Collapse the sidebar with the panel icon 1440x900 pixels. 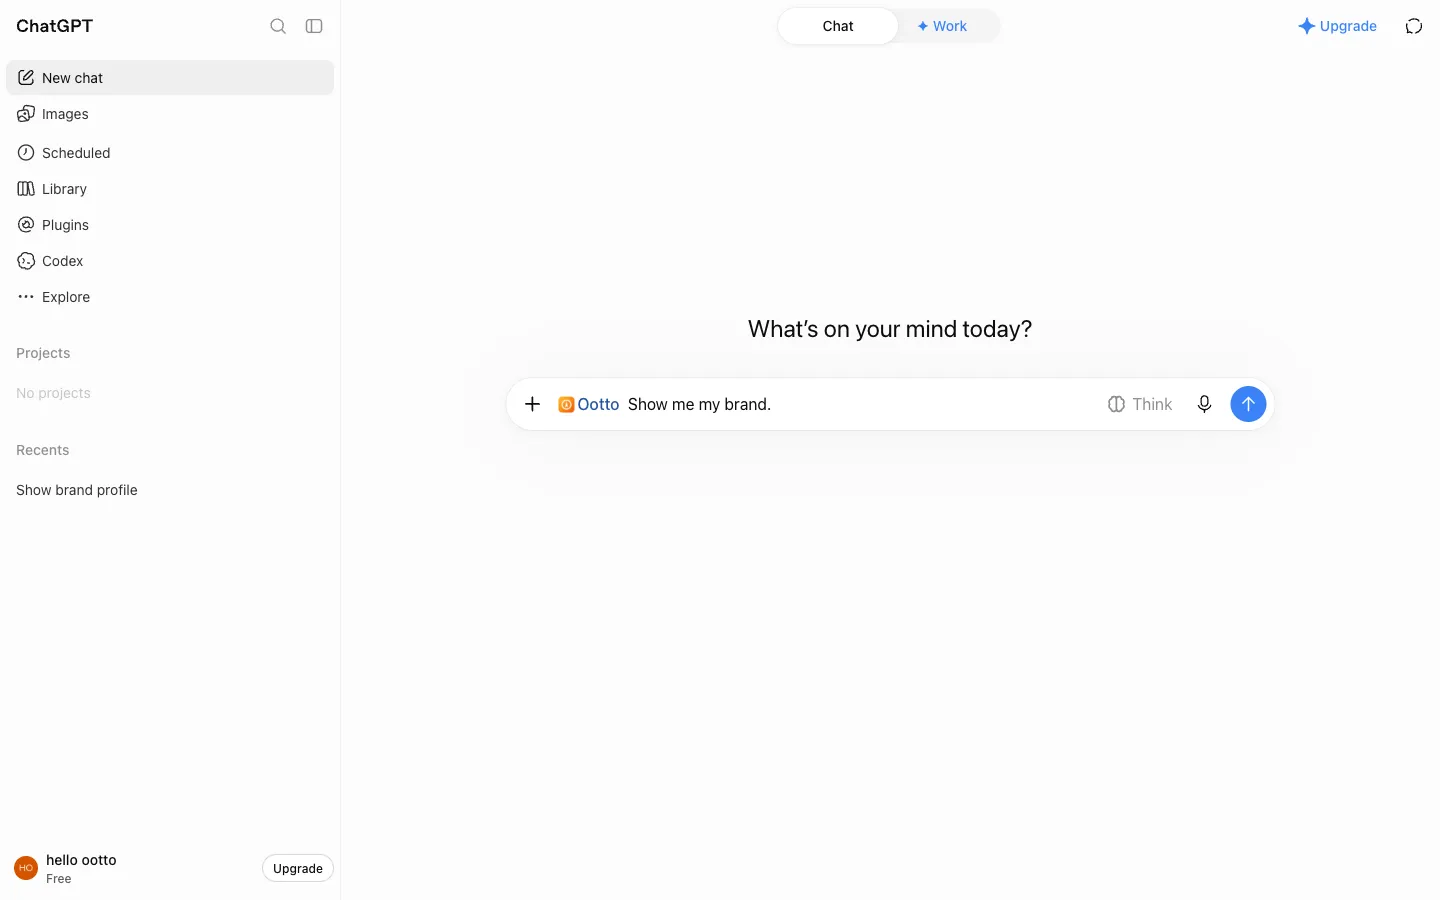[x=314, y=26]
